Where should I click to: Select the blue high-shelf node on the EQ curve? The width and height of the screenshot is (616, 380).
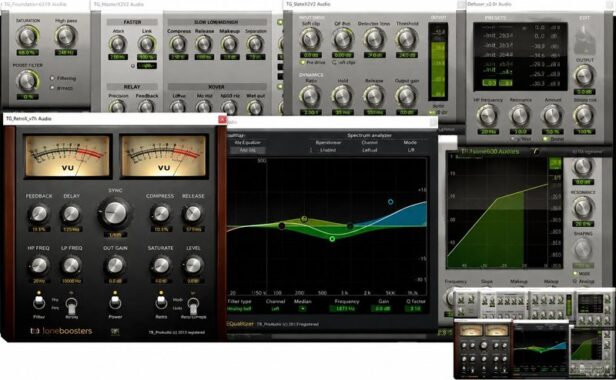pyautogui.click(x=390, y=202)
